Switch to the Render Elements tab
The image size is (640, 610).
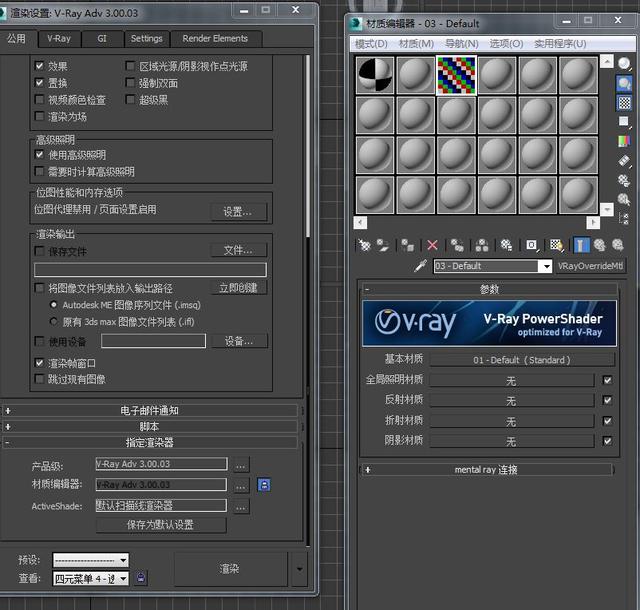coord(215,39)
